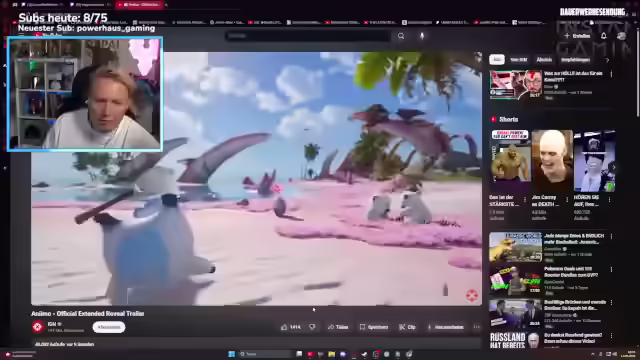Open the 'RUSSLAND HAT BEREITS' video thumbnail
Screen dimensions: 640x360
(x=515, y=340)
